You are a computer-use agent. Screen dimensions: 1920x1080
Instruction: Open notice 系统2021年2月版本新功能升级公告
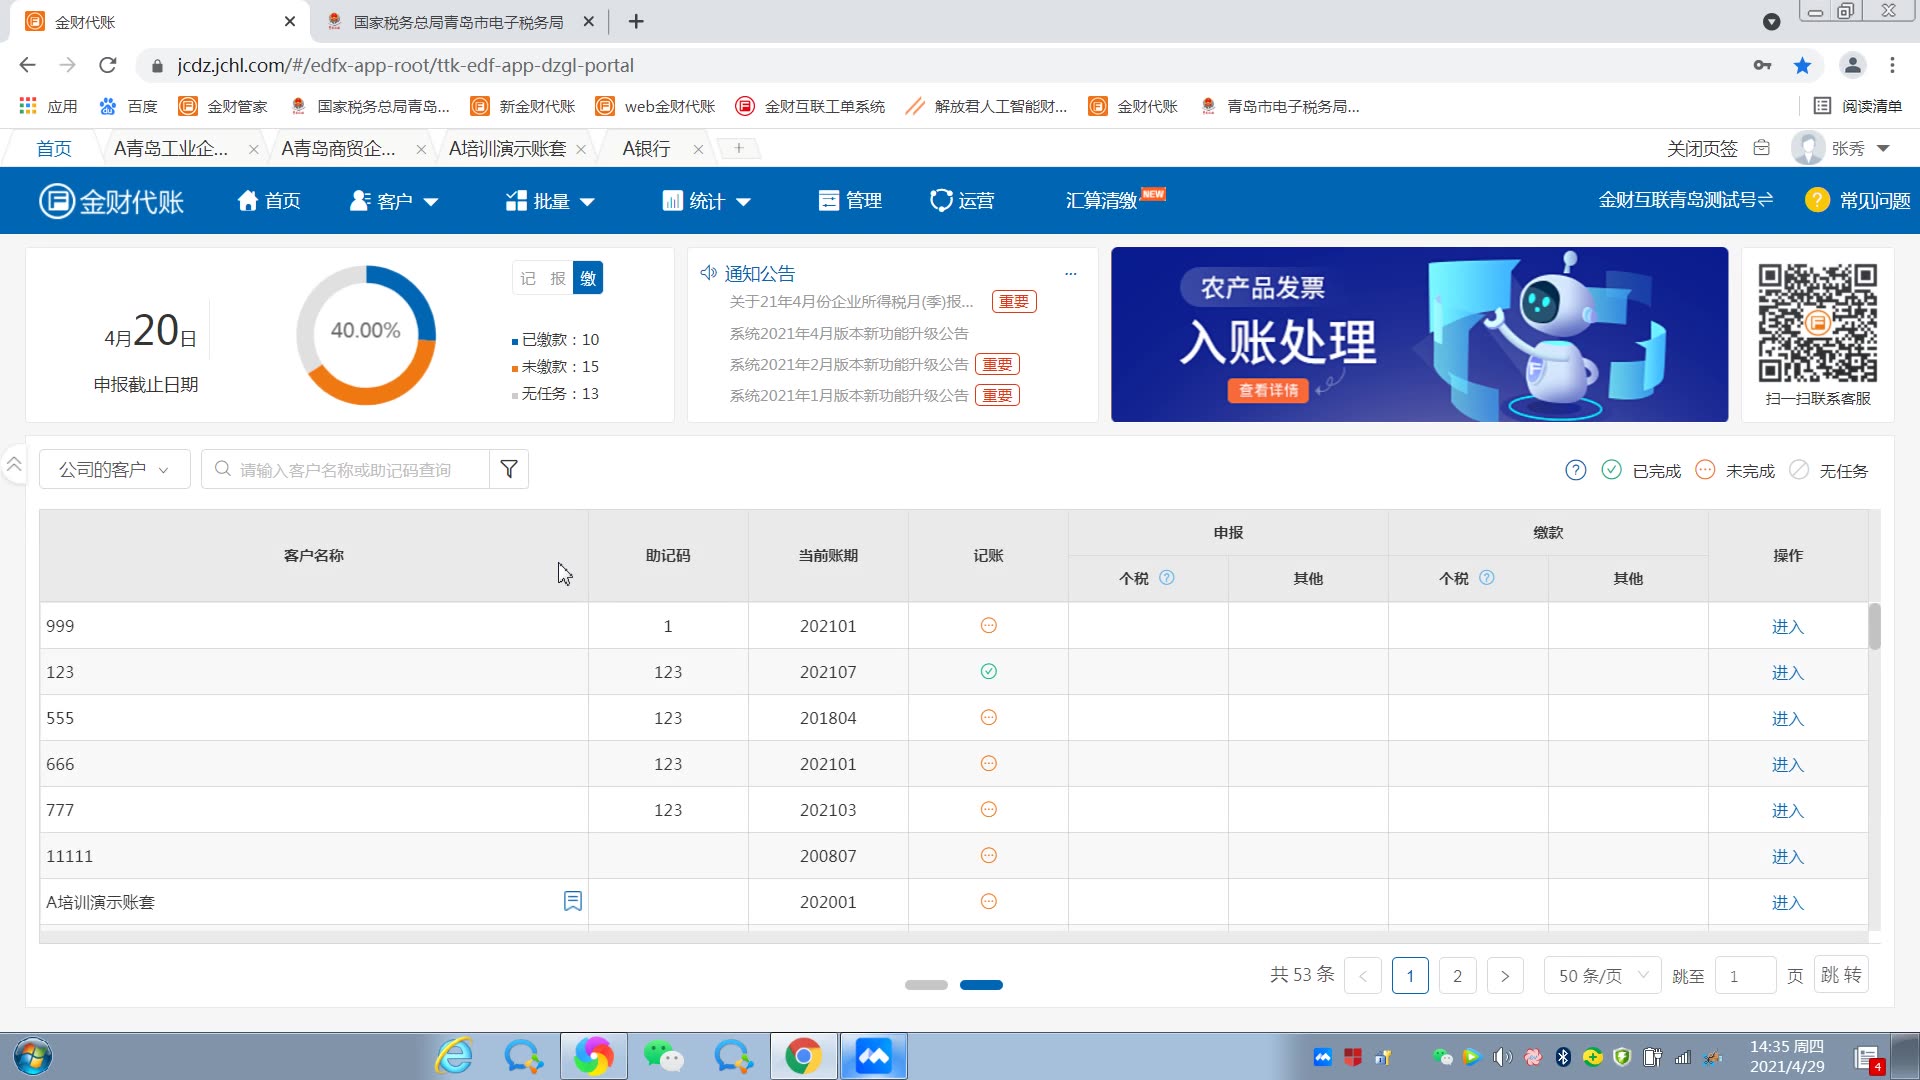click(x=848, y=365)
